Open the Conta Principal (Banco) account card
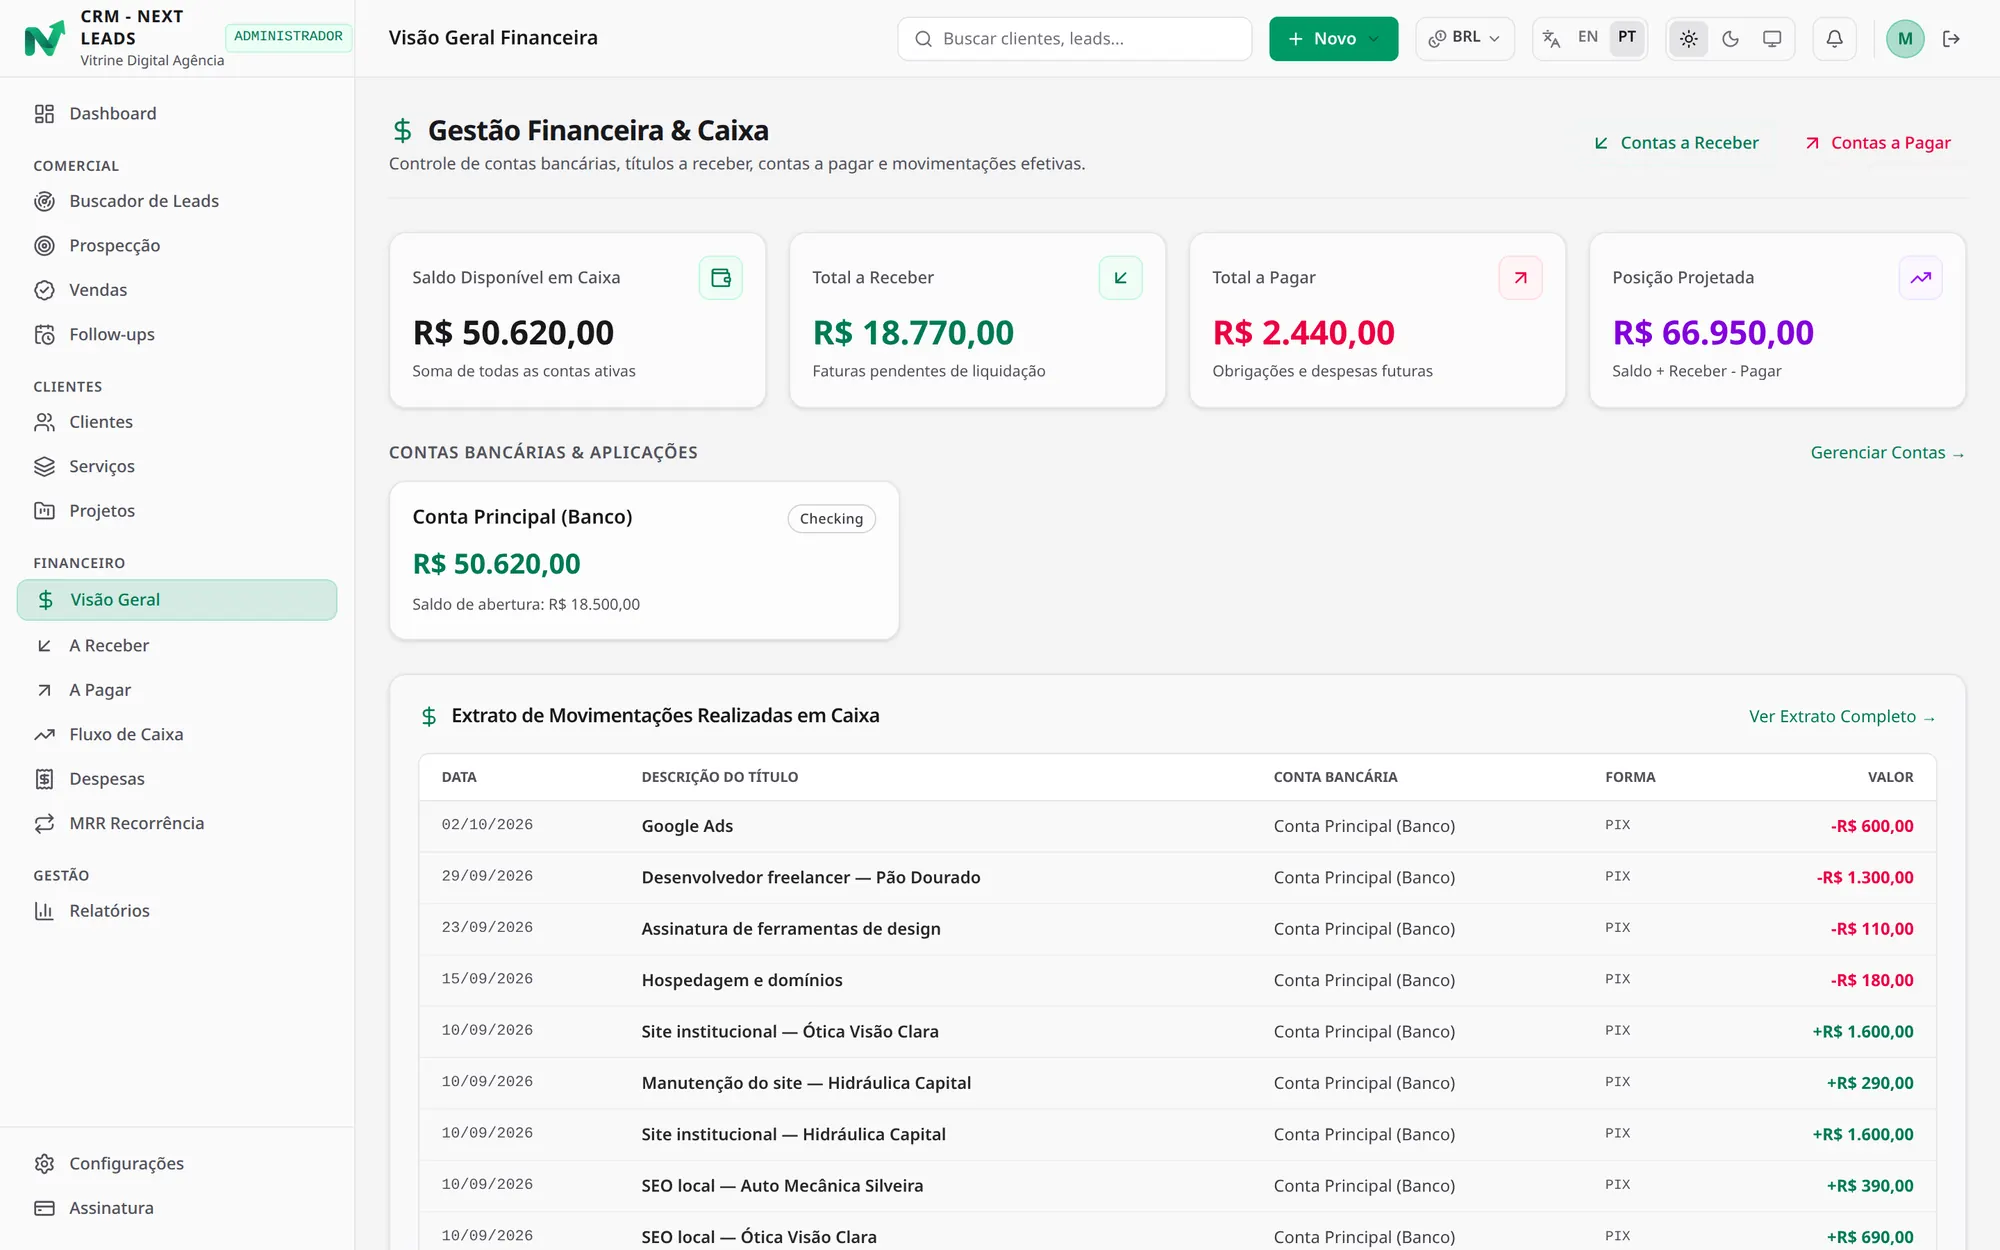 pos(644,561)
